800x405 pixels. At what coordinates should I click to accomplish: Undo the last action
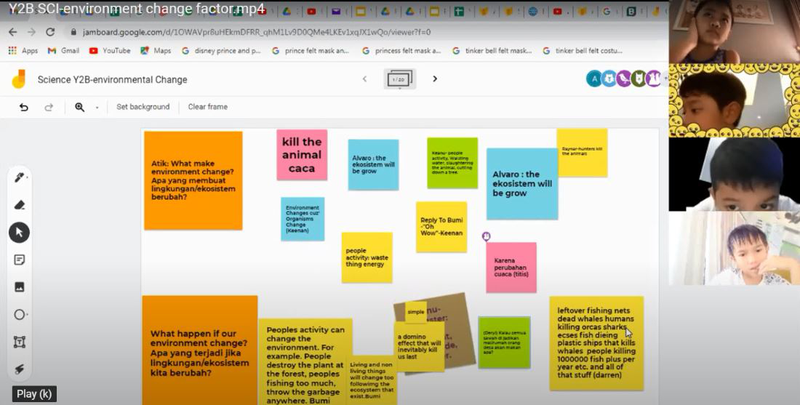24,106
